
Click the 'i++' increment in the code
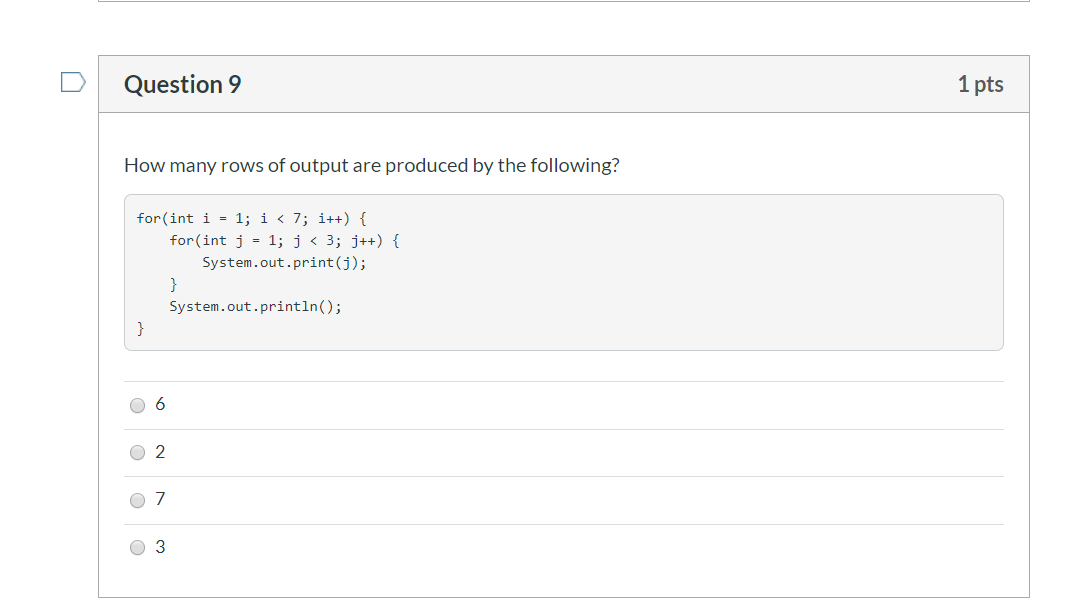(x=330, y=218)
